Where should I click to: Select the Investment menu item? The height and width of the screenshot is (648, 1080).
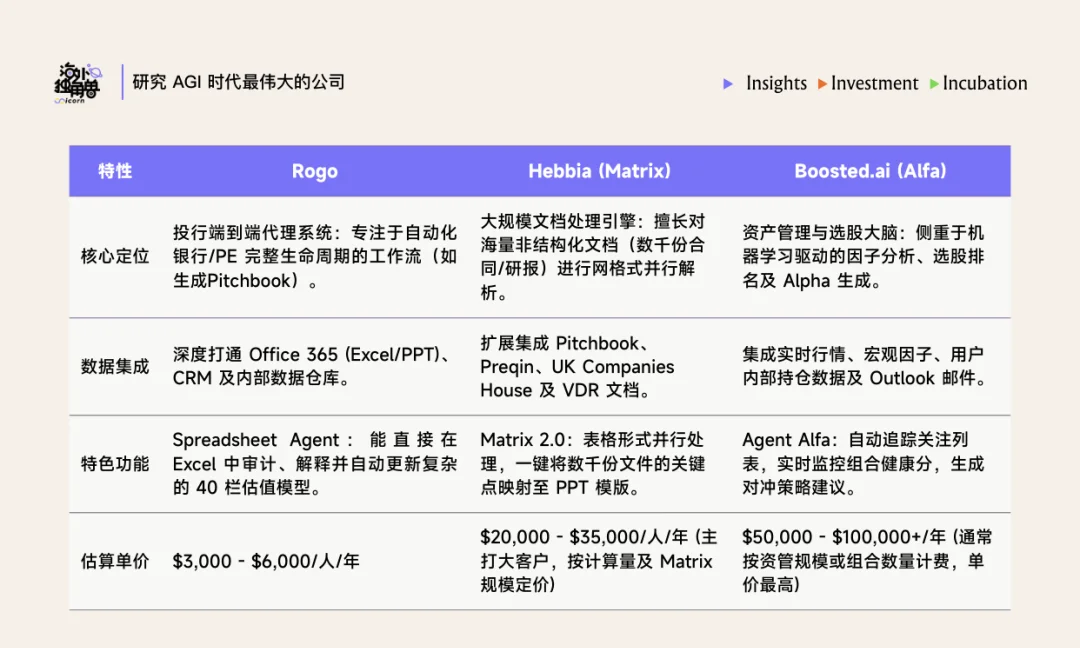coord(874,84)
